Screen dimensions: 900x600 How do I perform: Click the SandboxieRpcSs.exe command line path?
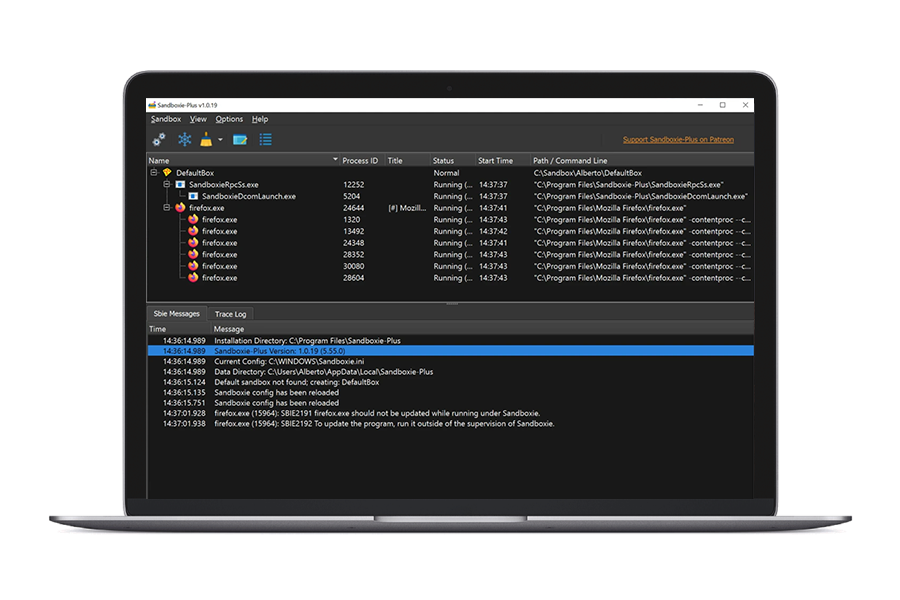629,185
